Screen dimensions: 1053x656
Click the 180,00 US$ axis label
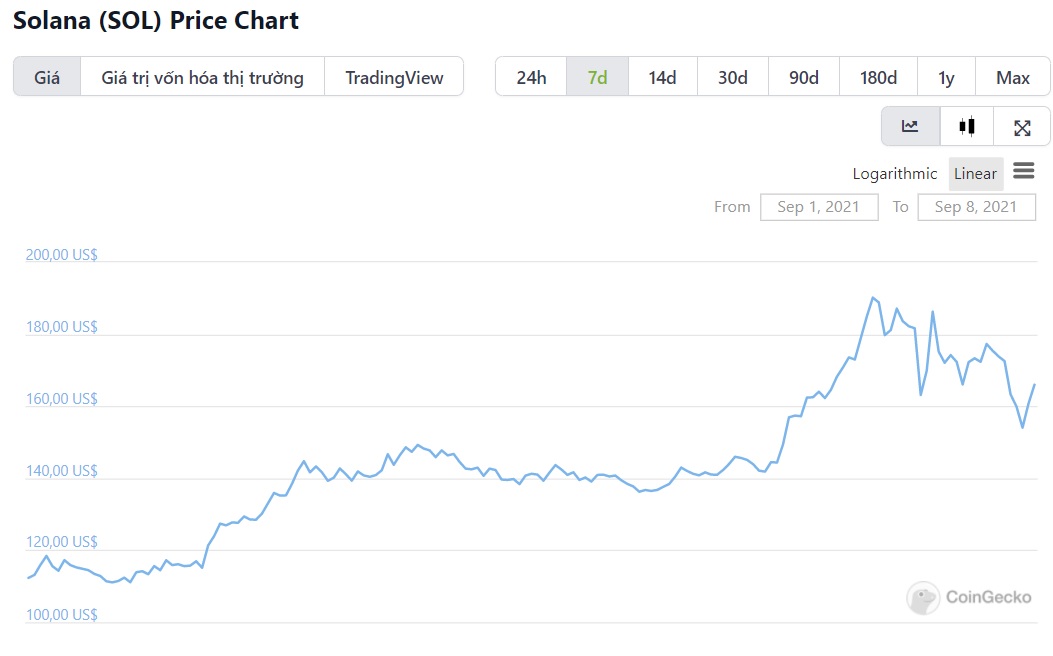pyautogui.click(x=62, y=327)
